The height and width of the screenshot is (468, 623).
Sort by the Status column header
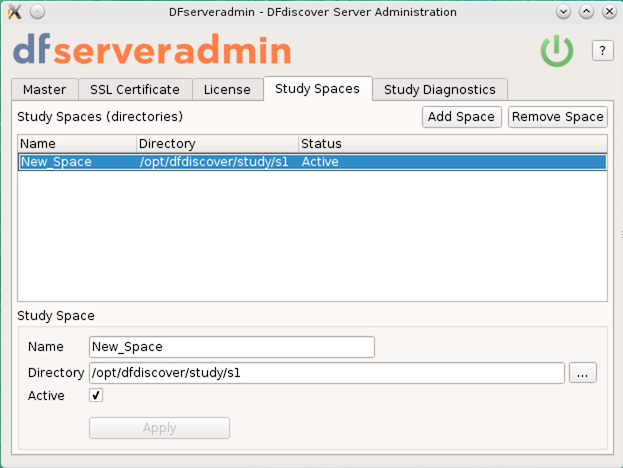(452, 144)
